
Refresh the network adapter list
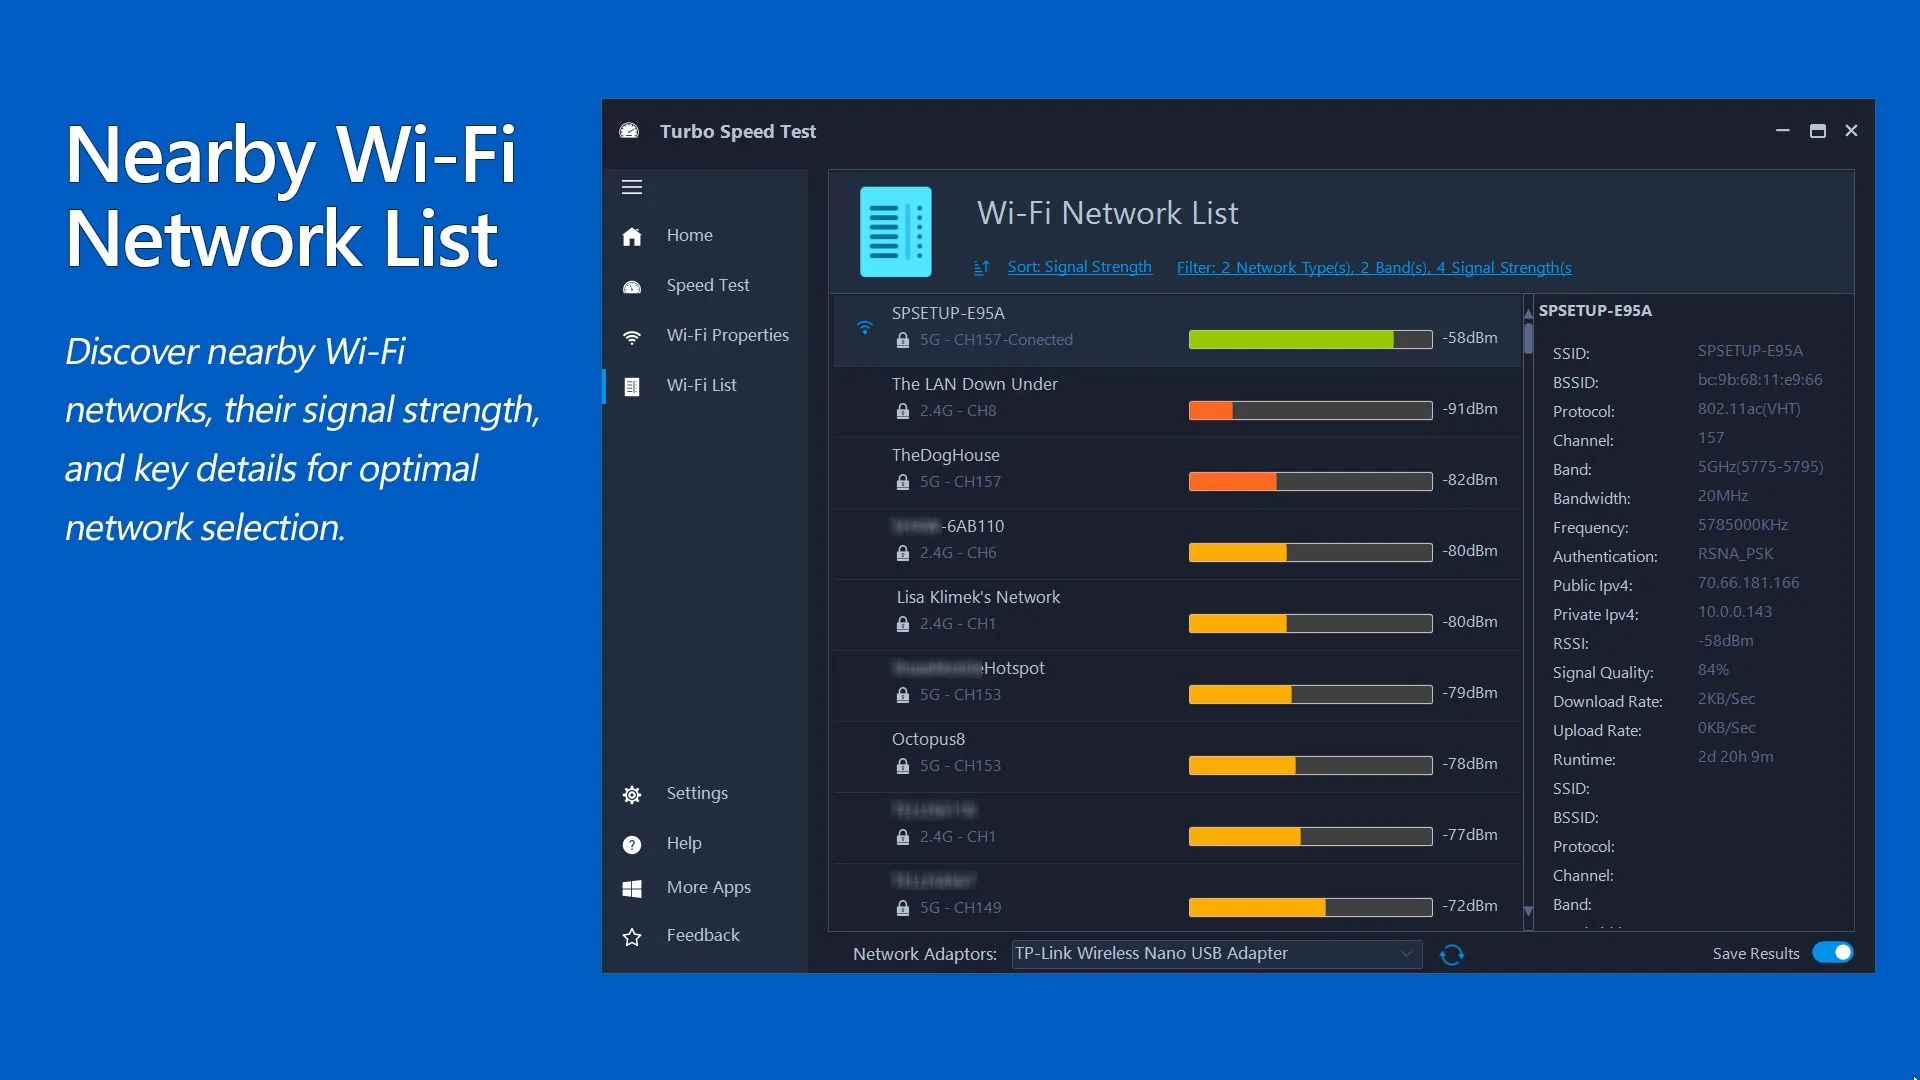coord(1452,955)
